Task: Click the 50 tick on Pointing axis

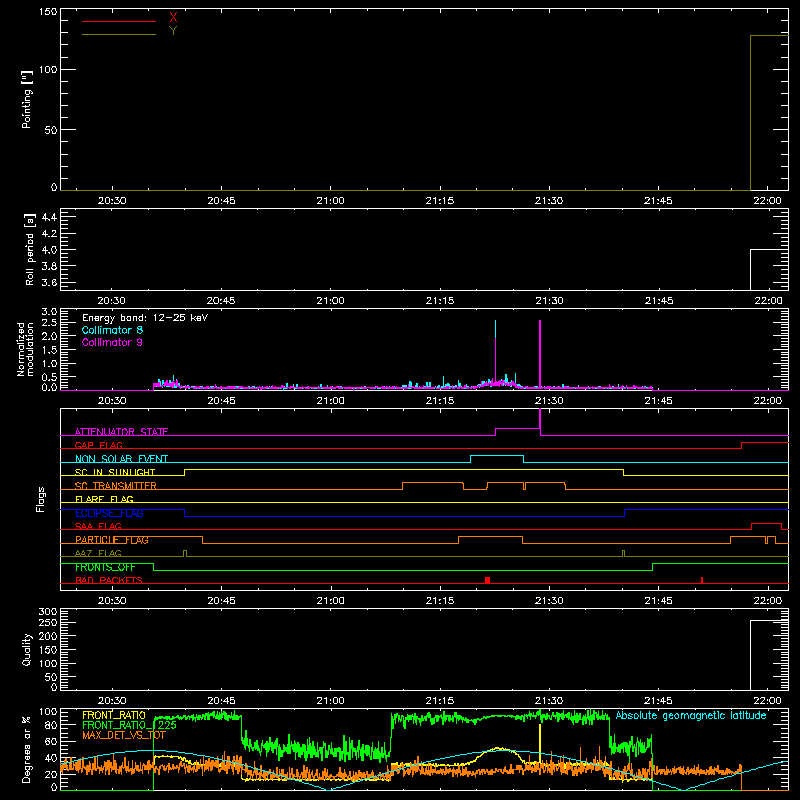Action: 51,130
